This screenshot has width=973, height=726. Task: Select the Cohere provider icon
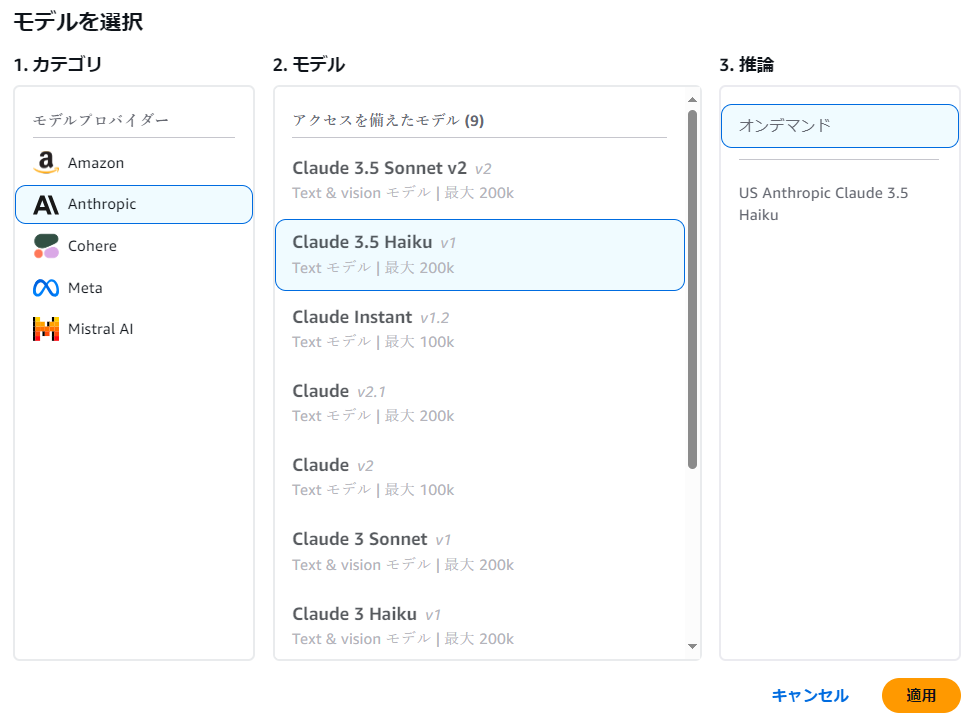tap(45, 245)
